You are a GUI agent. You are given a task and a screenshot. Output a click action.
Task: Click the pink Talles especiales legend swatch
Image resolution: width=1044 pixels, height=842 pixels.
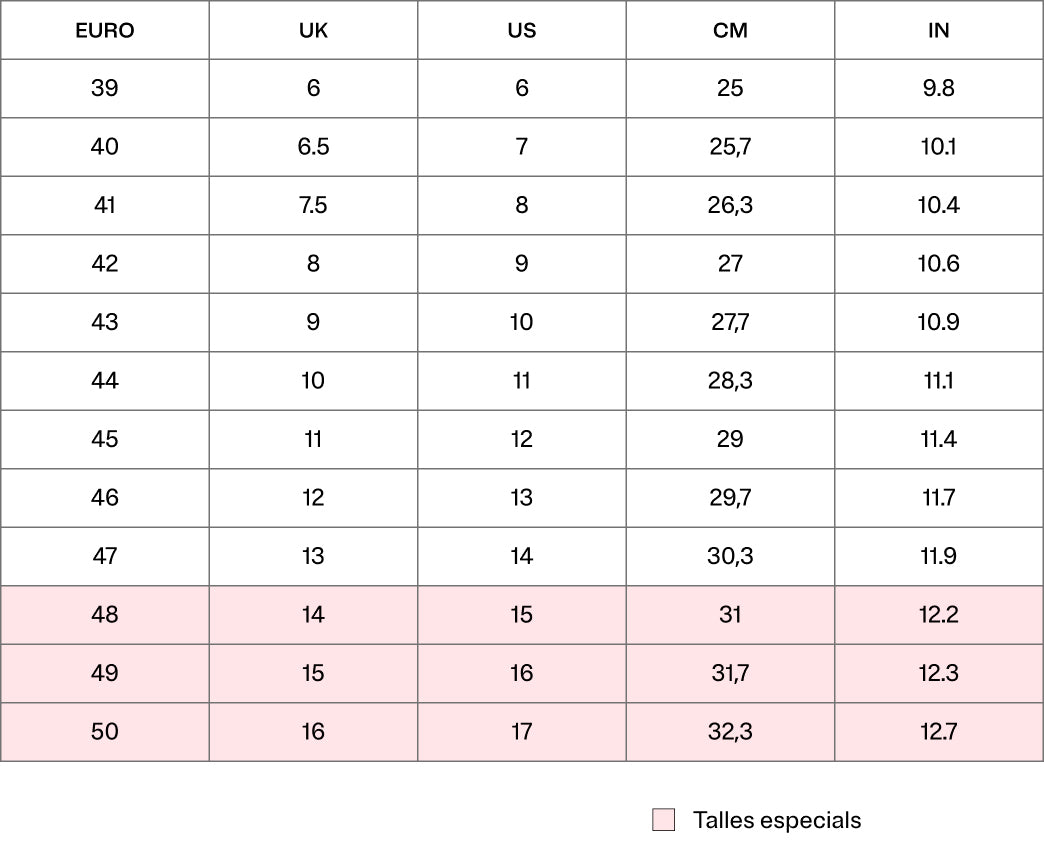coord(663,820)
